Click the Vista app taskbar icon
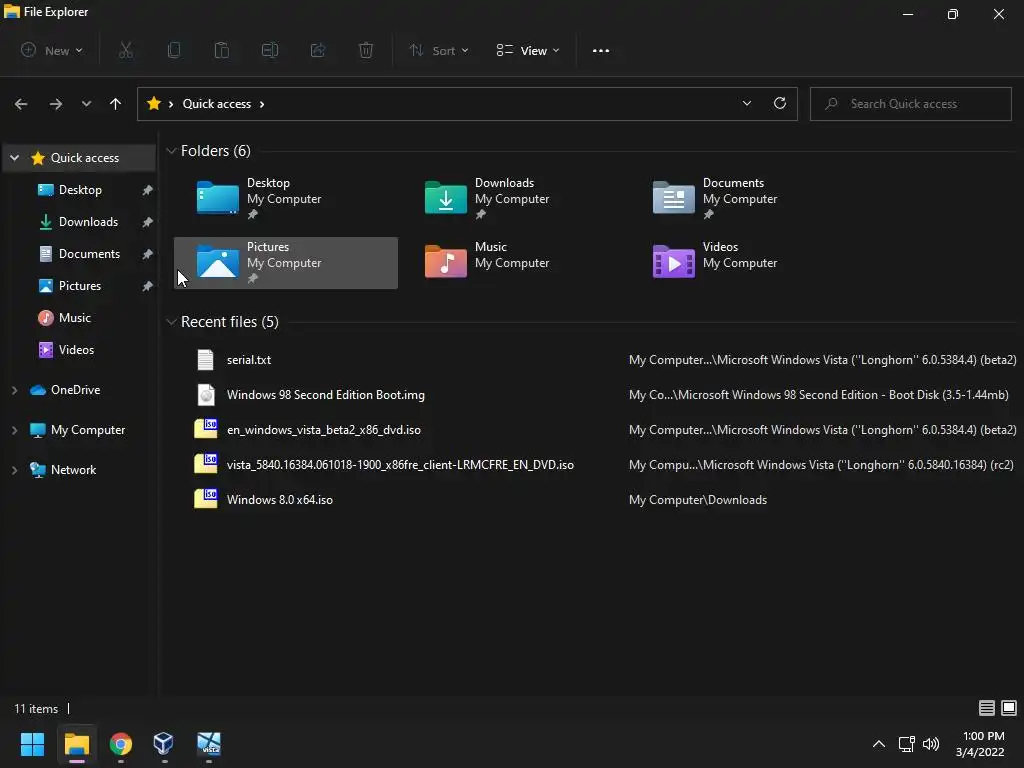Image resolution: width=1024 pixels, height=768 pixels. [209, 744]
